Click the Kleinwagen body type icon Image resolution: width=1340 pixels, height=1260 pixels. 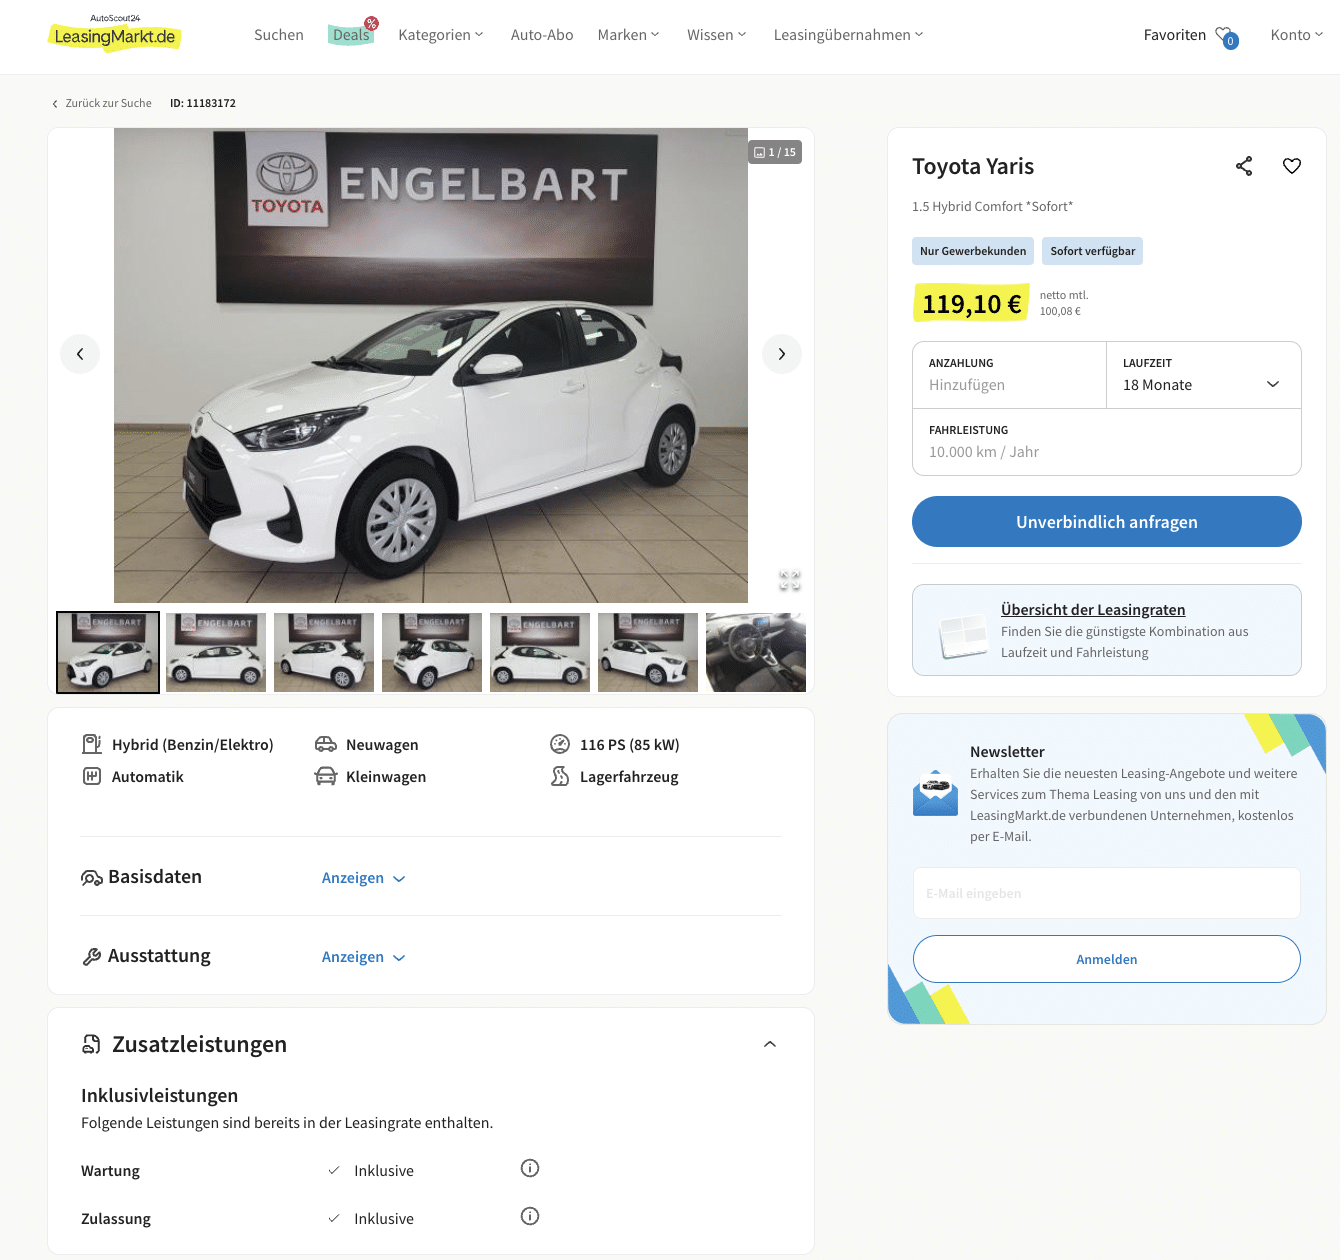point(326,776)
